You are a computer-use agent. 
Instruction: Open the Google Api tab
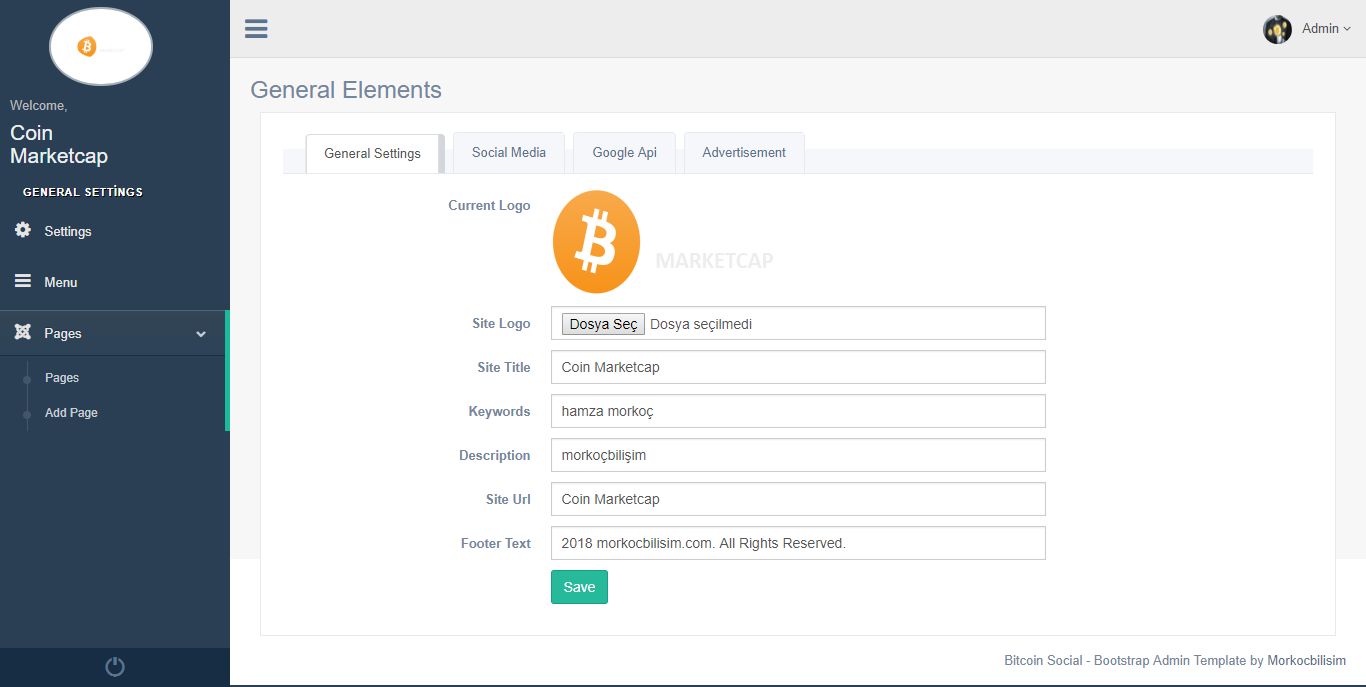tap(624, 153)
